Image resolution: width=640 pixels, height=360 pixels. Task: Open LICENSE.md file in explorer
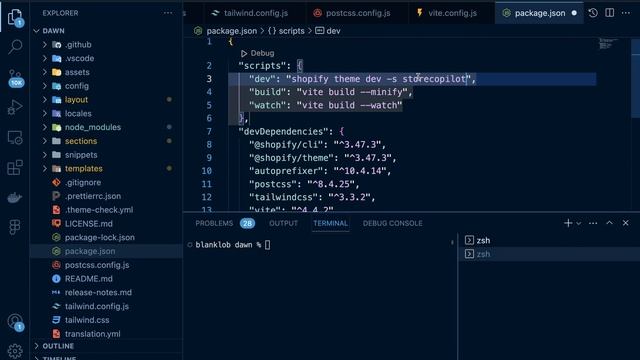[x=89, y=224]
